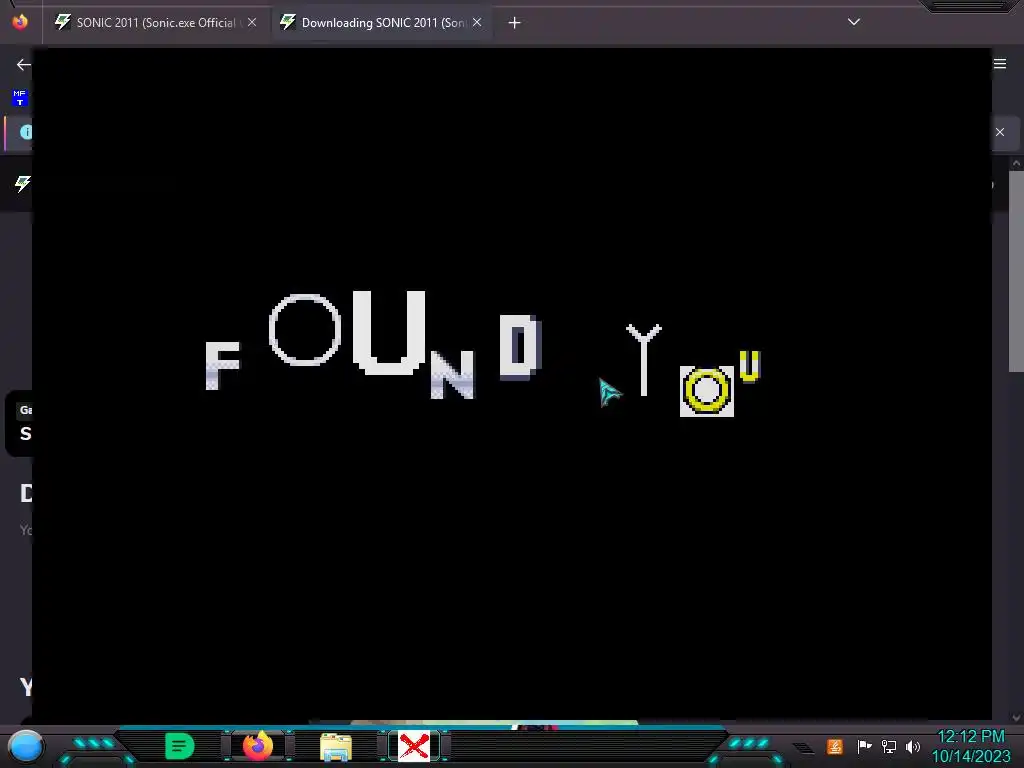This screenshot has height=768, width=1024.
Task: Click the large white U letter in game
Action: [x=389, y=333]
